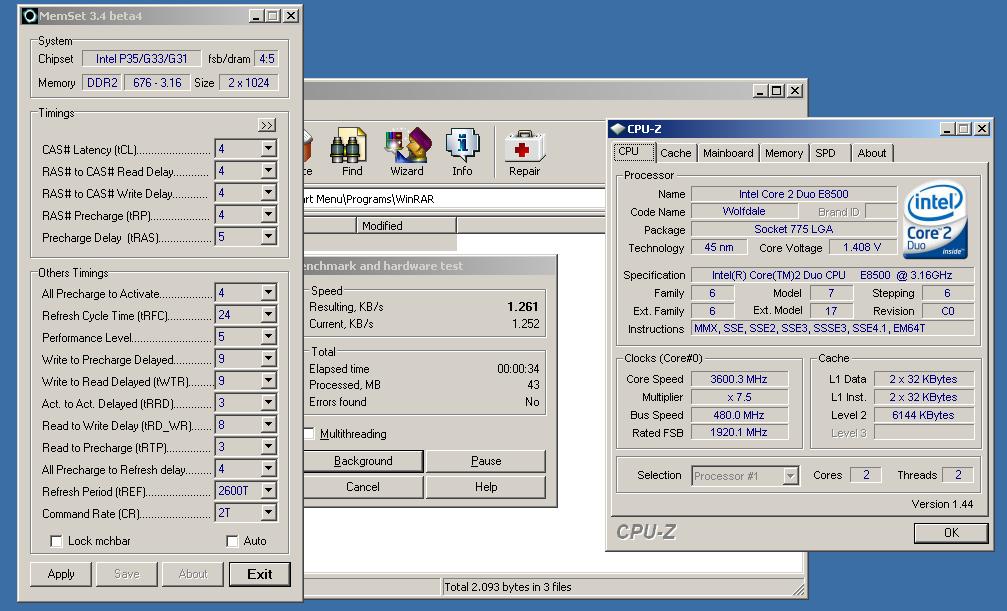Open the RAS# to CAS# Write Delay dropdown
This screenshot has width=1007, height=611.
[x=268, y=193]
